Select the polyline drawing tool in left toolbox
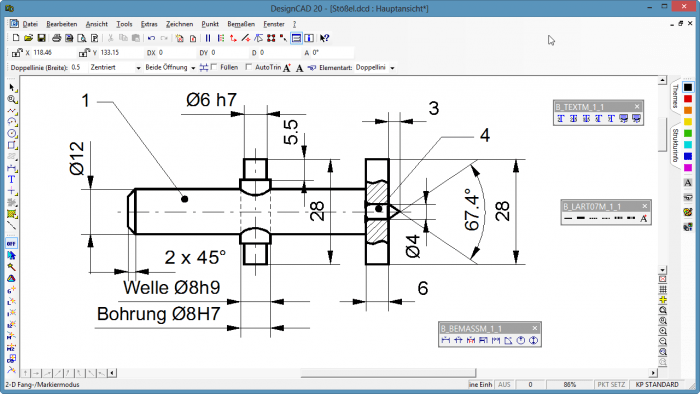700x394 pixels. [12, 111]
